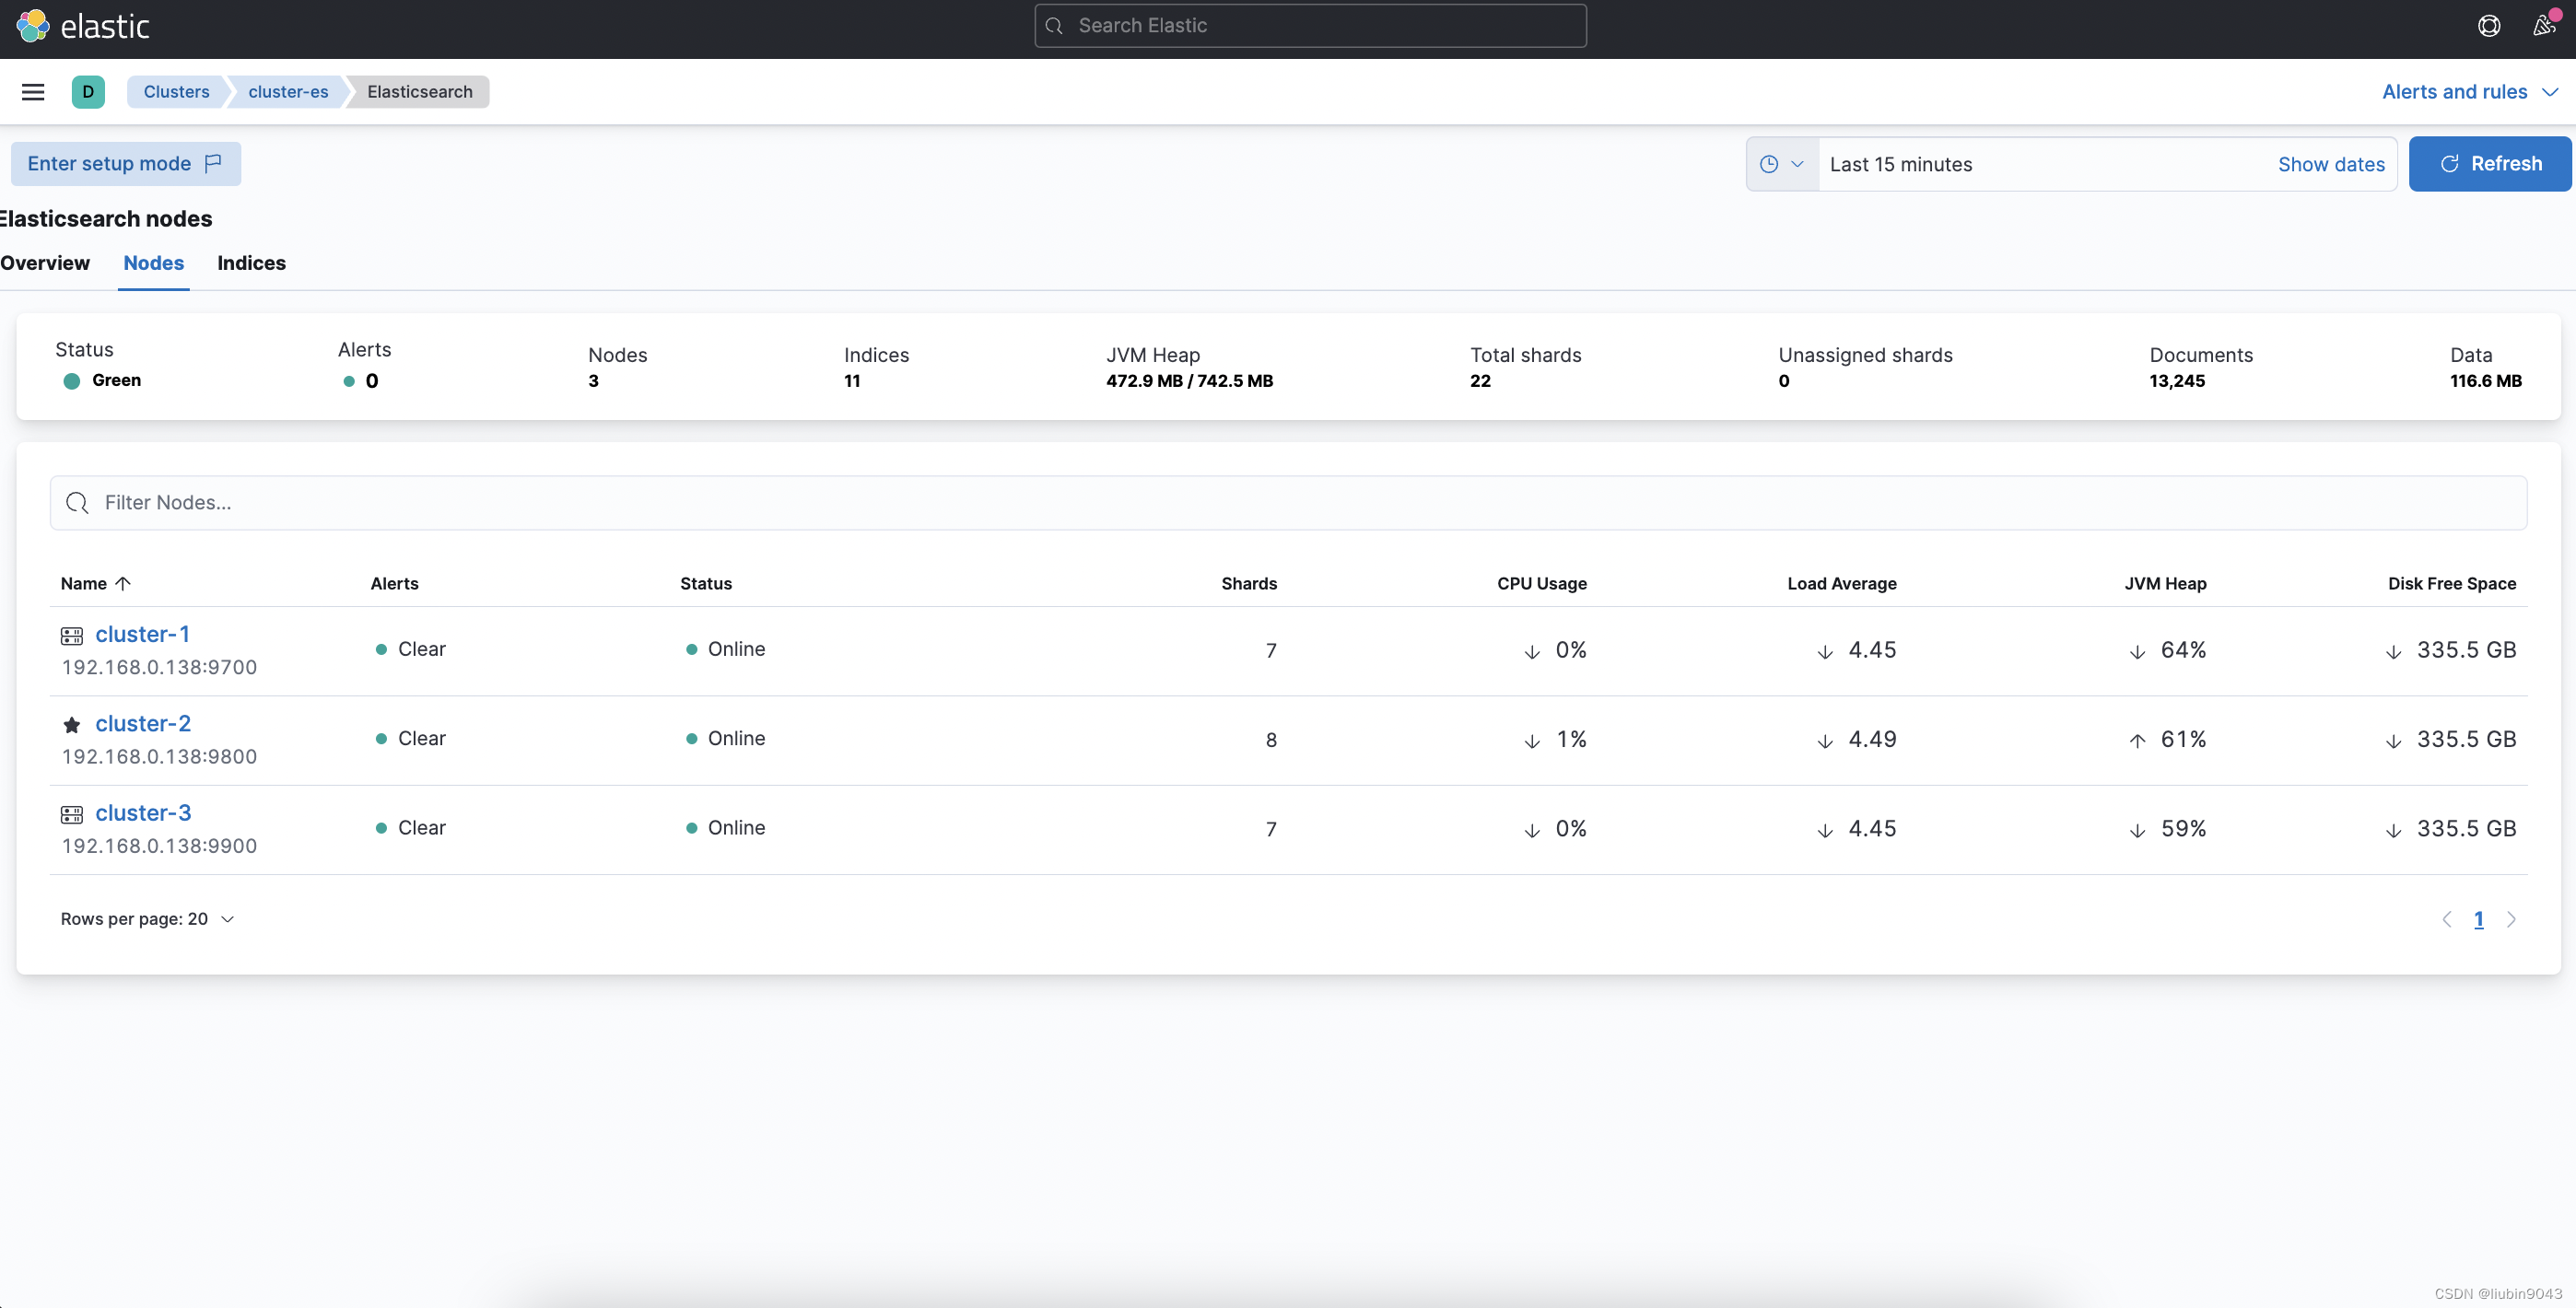
Task: Open the quick time-range clock menu
Action: 1782,164
